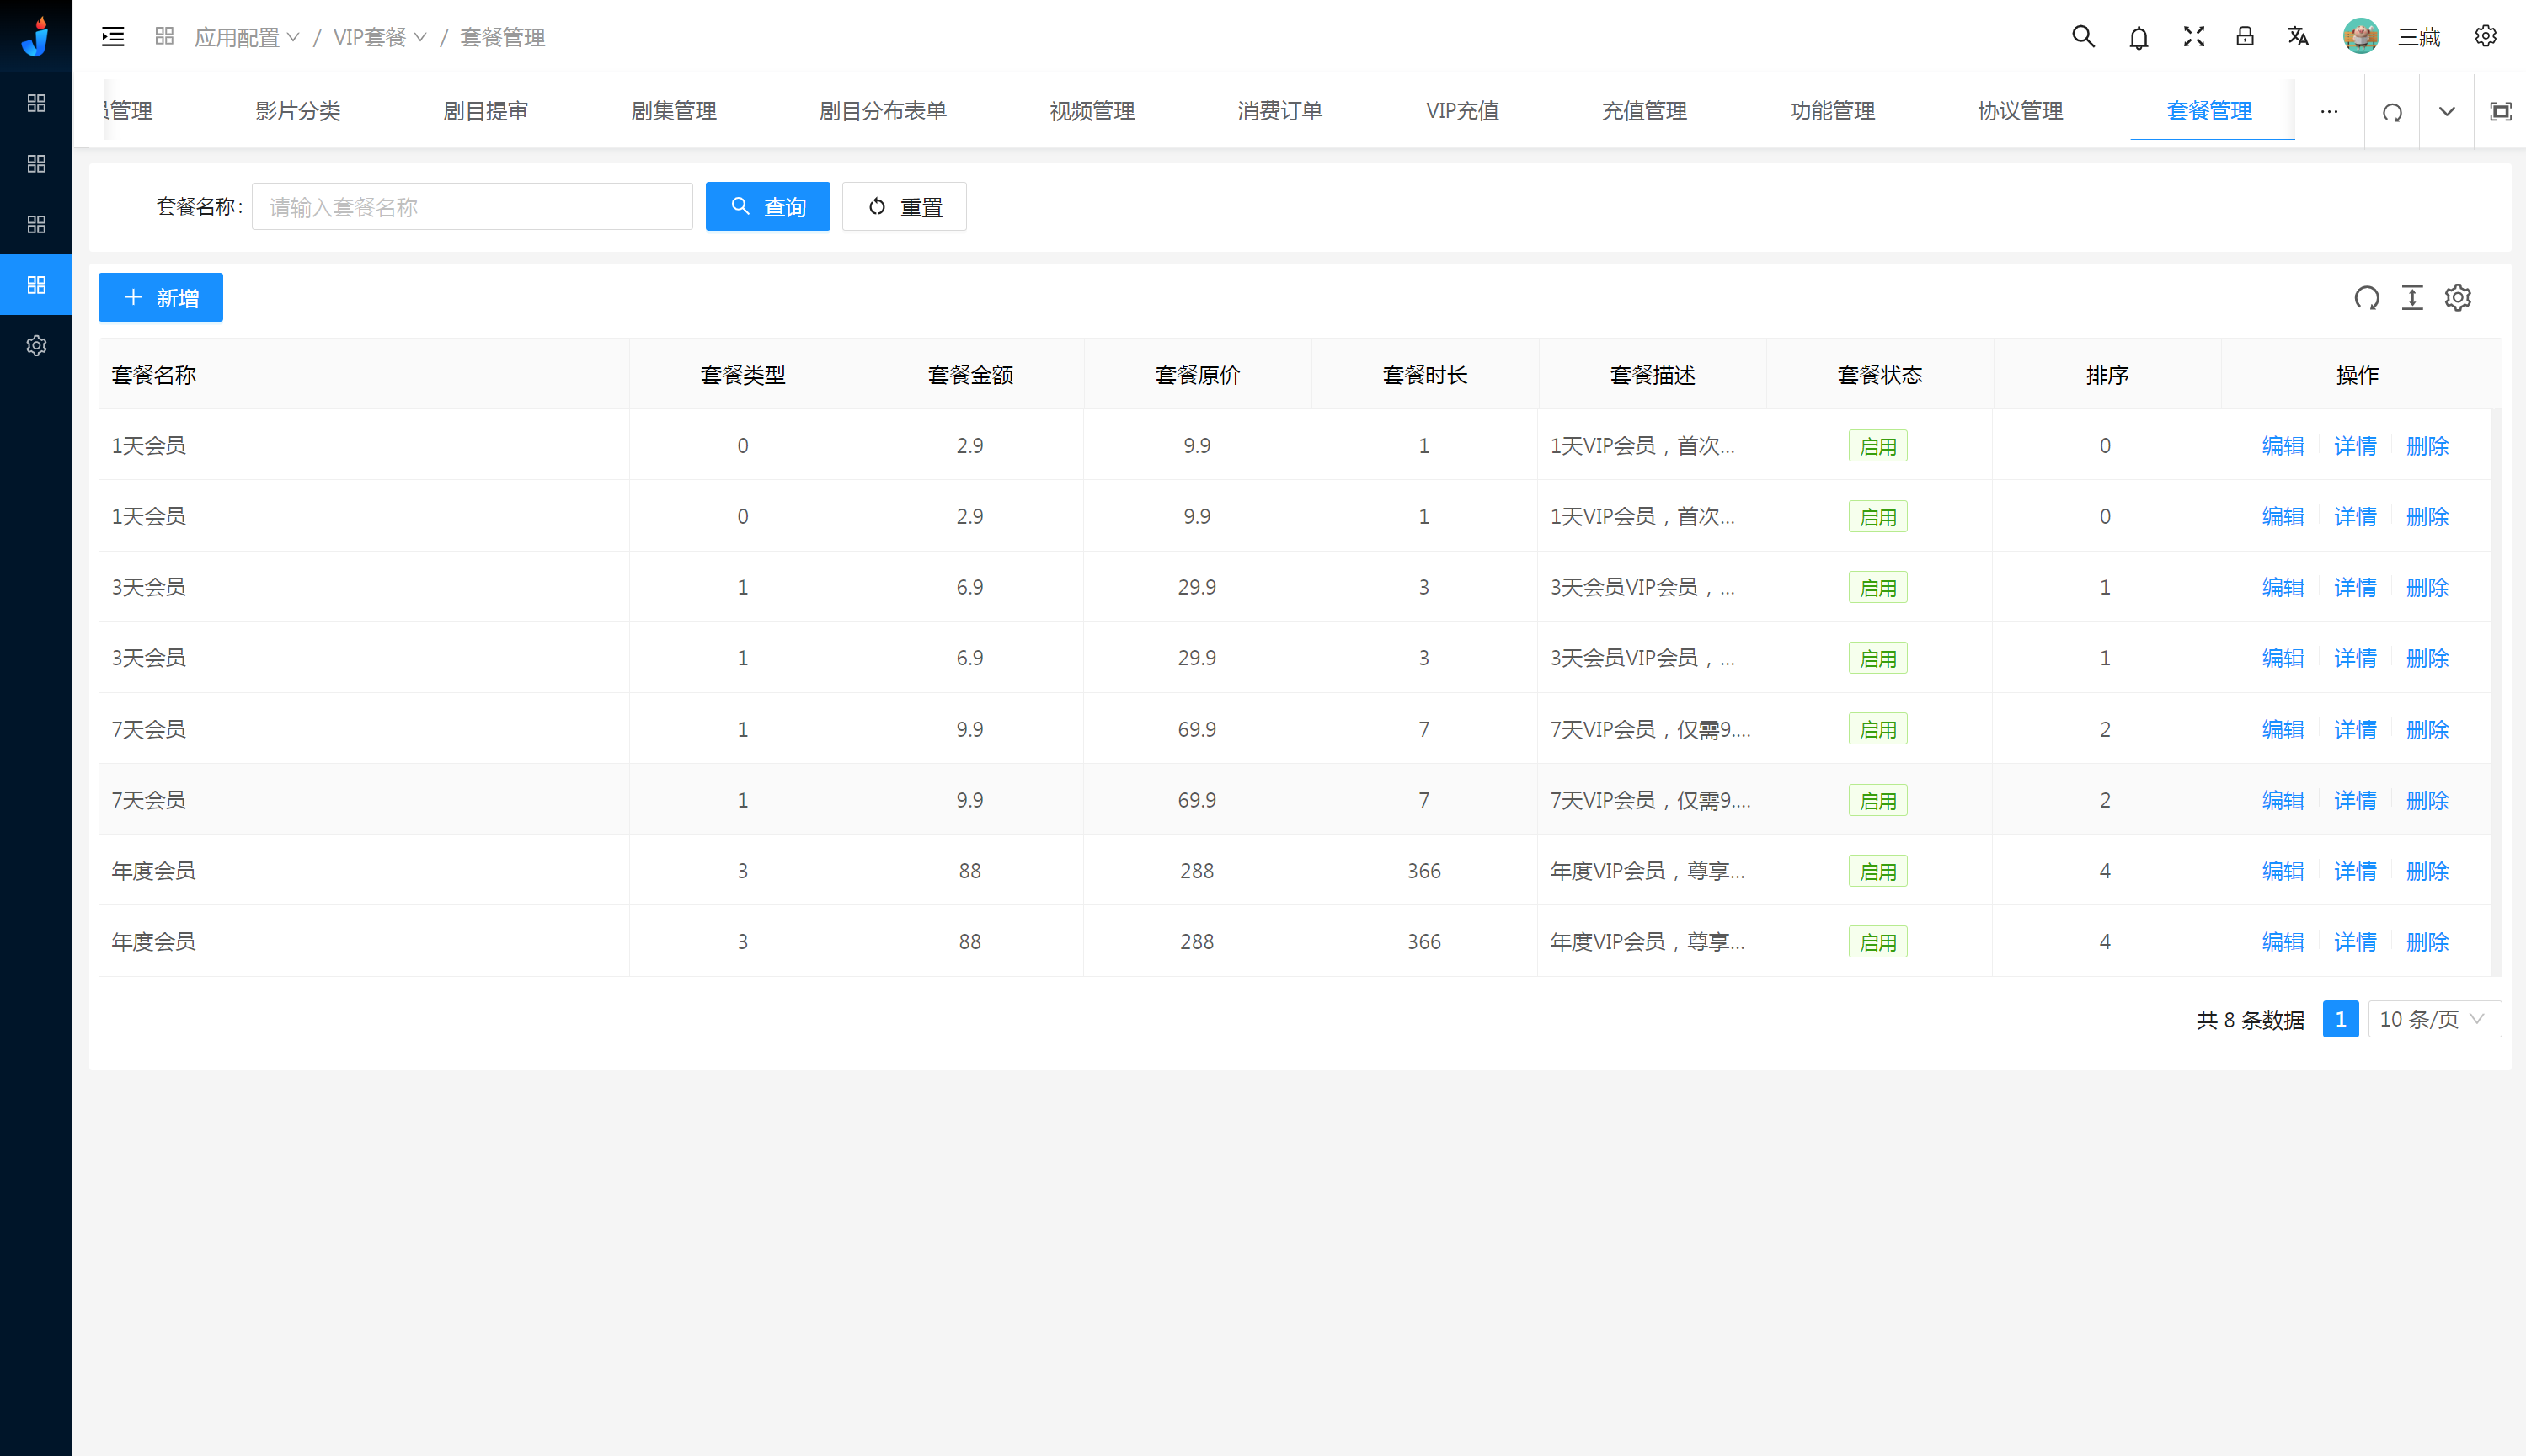Open sidebar settings gear icon
The height and width of the screenshot is (1456, 2526).
tap(36, 346)
